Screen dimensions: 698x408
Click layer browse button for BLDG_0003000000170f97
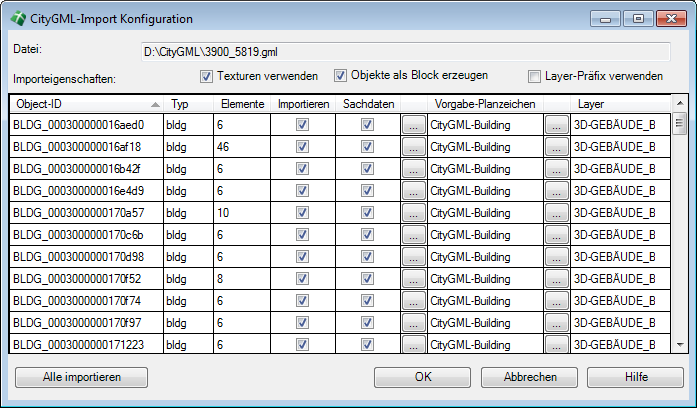[557, 323]
